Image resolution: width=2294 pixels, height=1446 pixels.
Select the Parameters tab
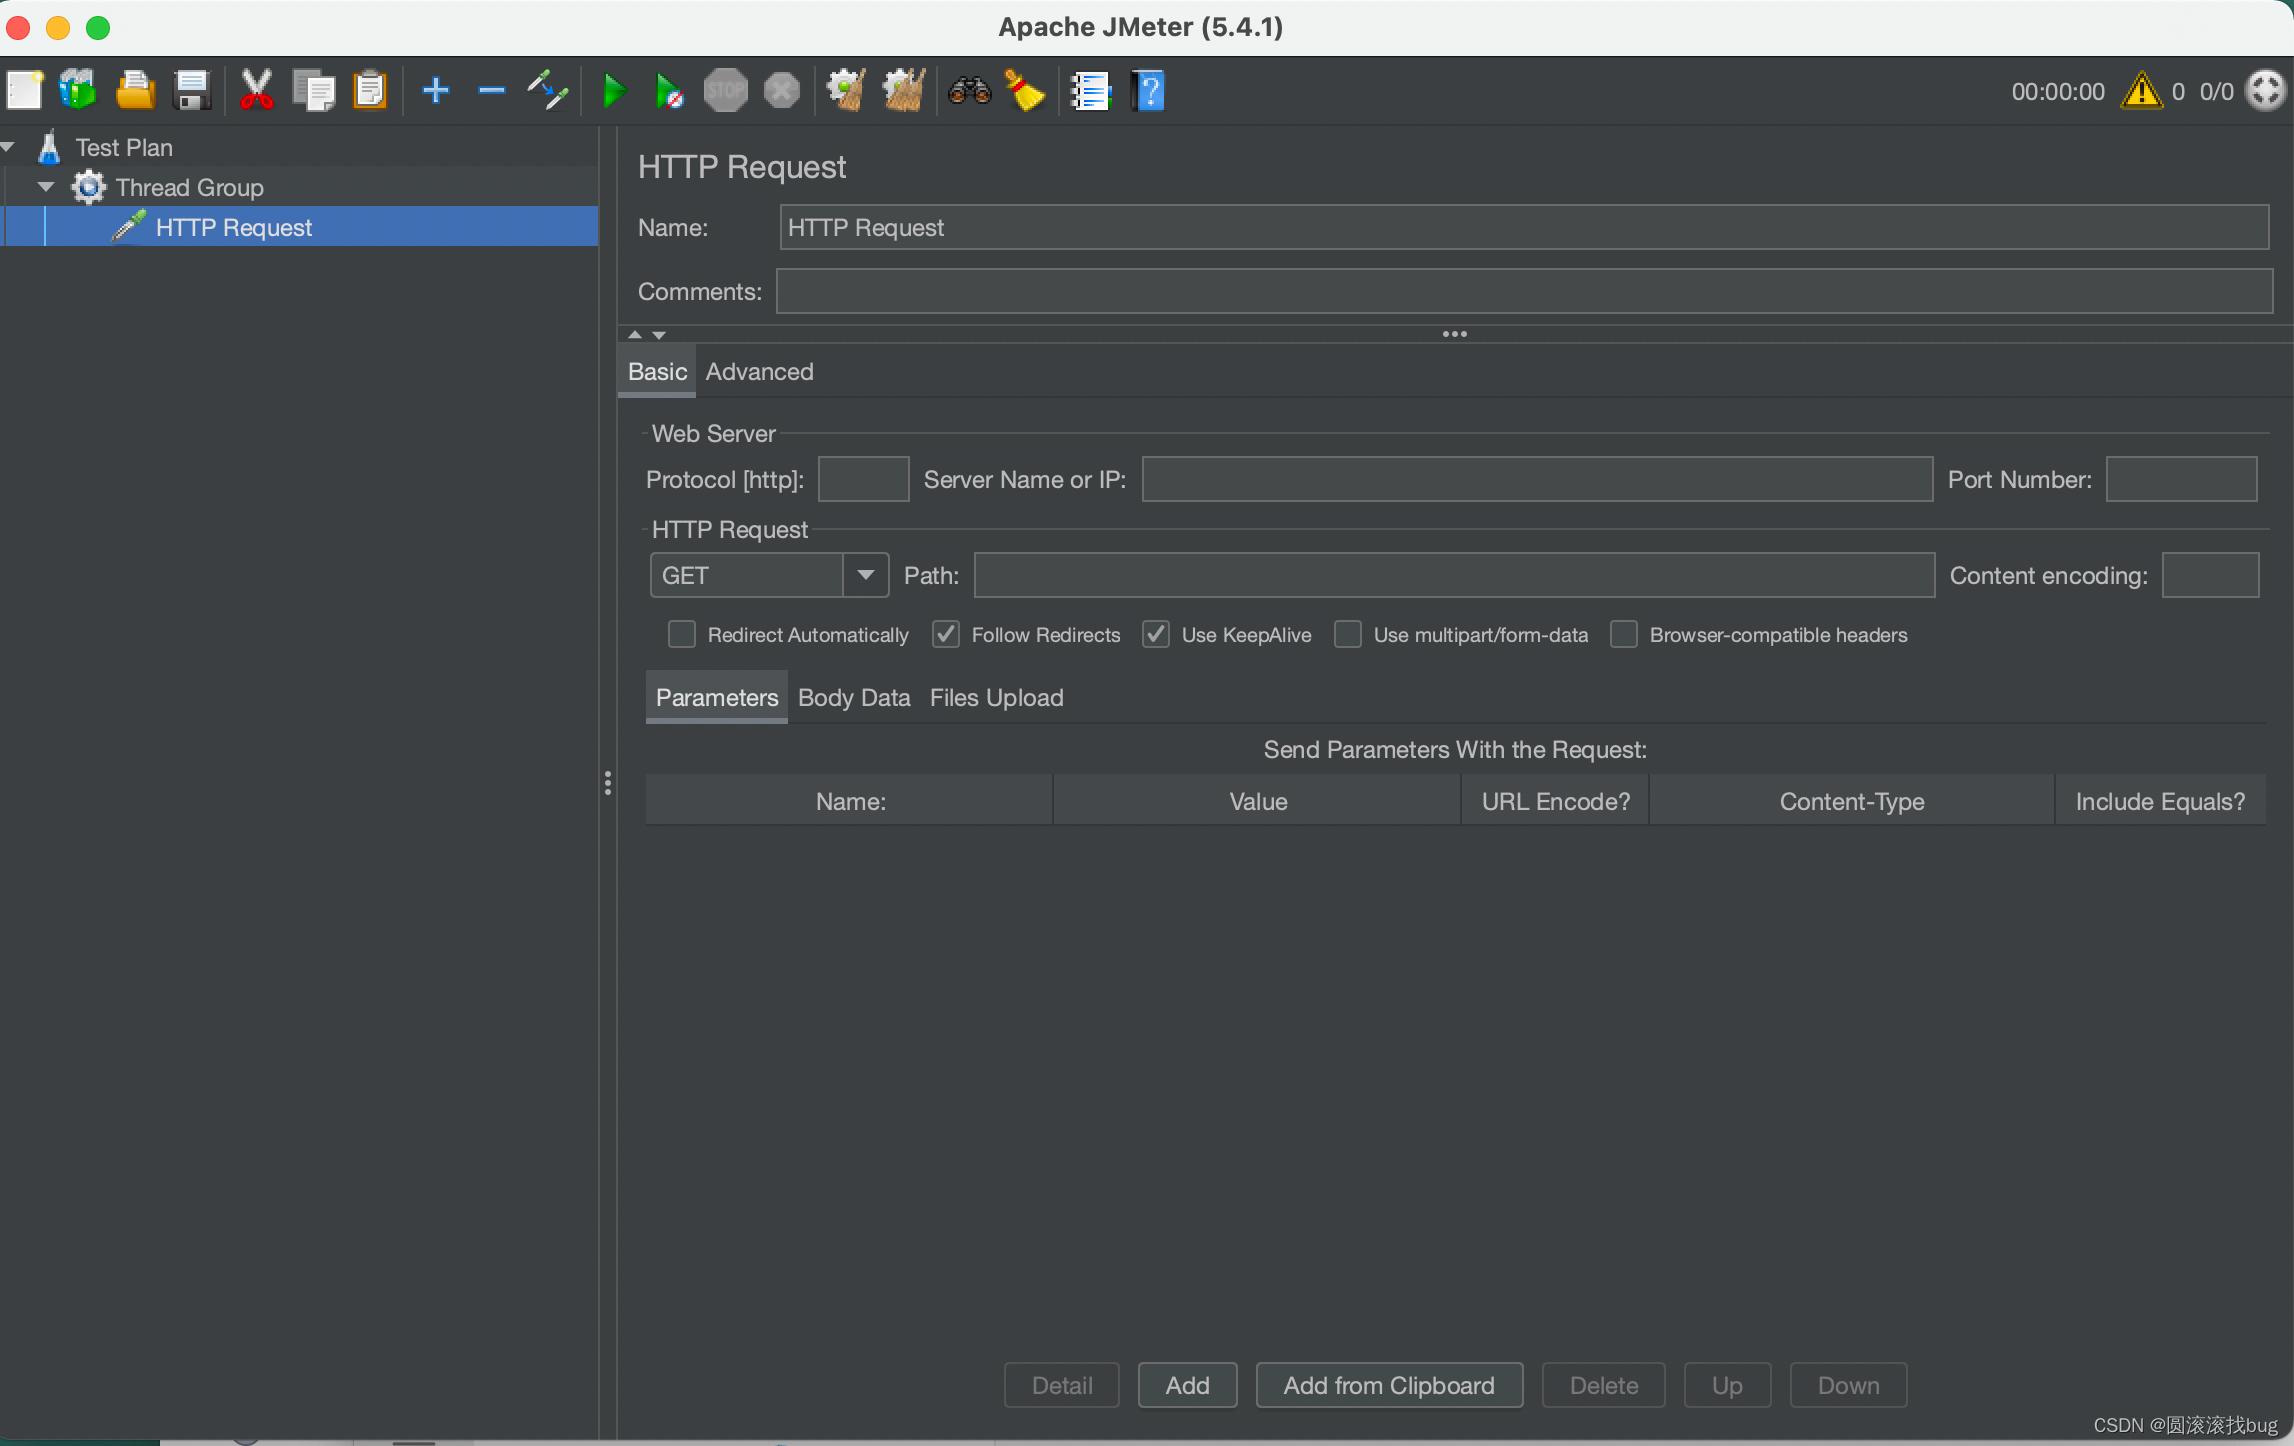[x=717, y=698]
